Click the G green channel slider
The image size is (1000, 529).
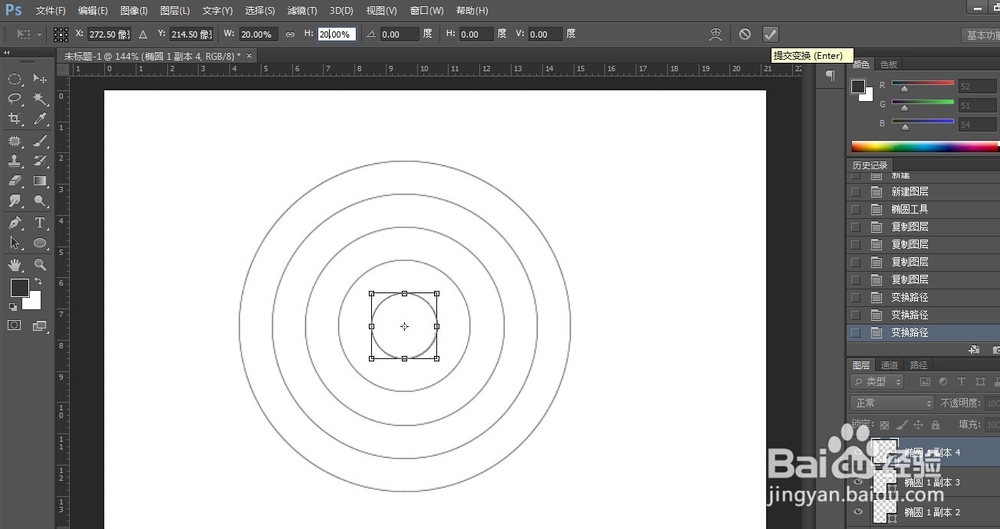[x=923, y=104]
